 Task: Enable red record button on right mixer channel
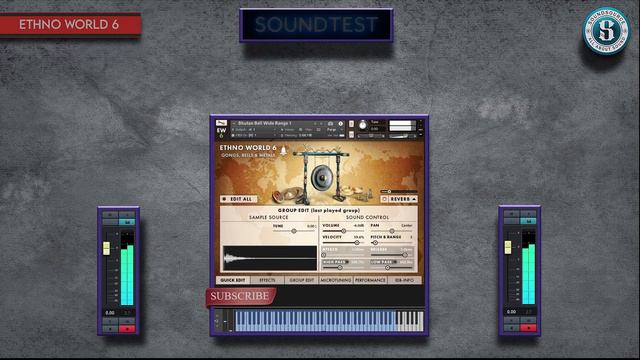[528, 327]
